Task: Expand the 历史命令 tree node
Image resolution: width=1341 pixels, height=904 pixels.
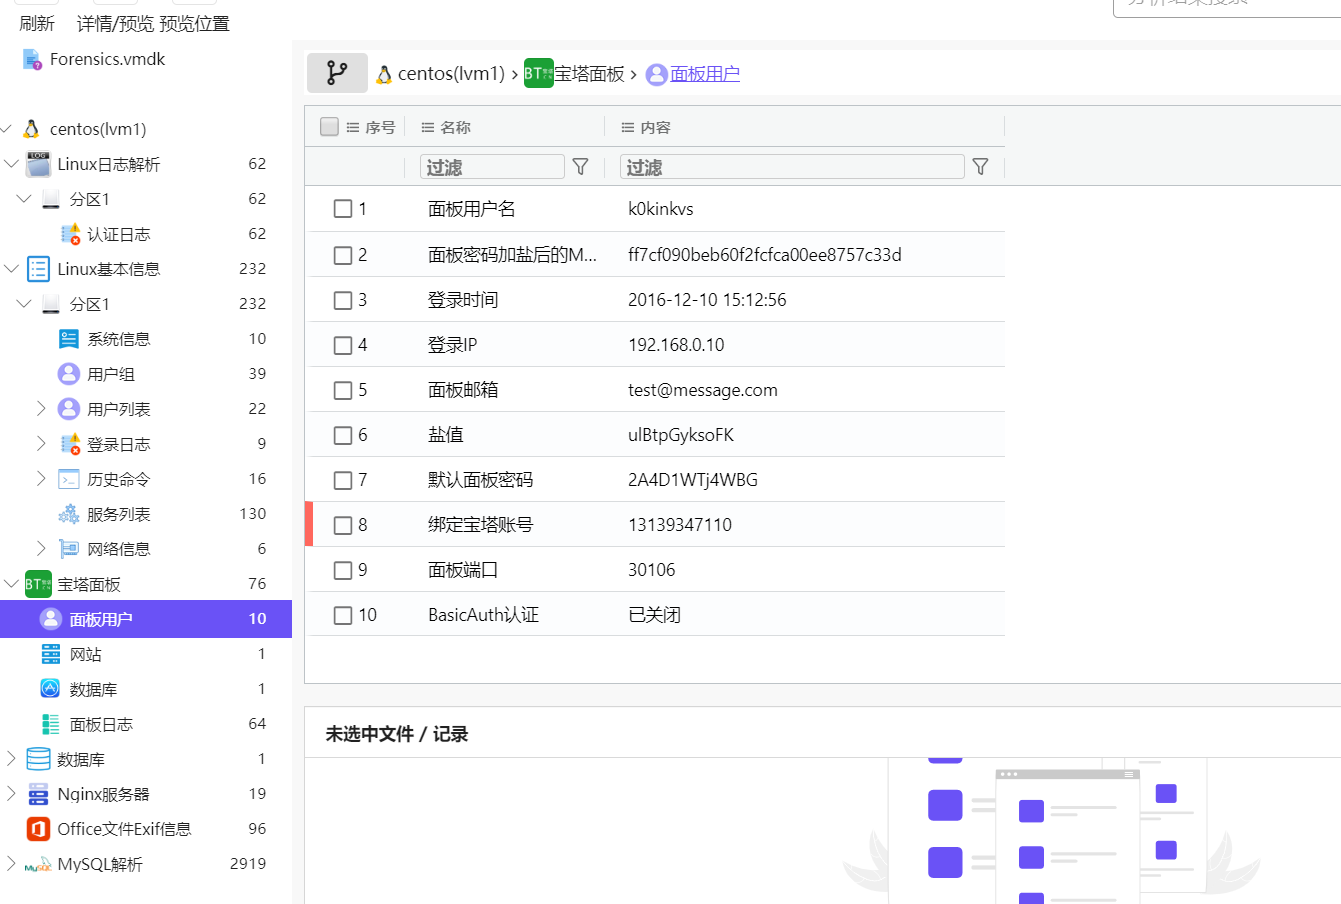Action: point(41,478)
